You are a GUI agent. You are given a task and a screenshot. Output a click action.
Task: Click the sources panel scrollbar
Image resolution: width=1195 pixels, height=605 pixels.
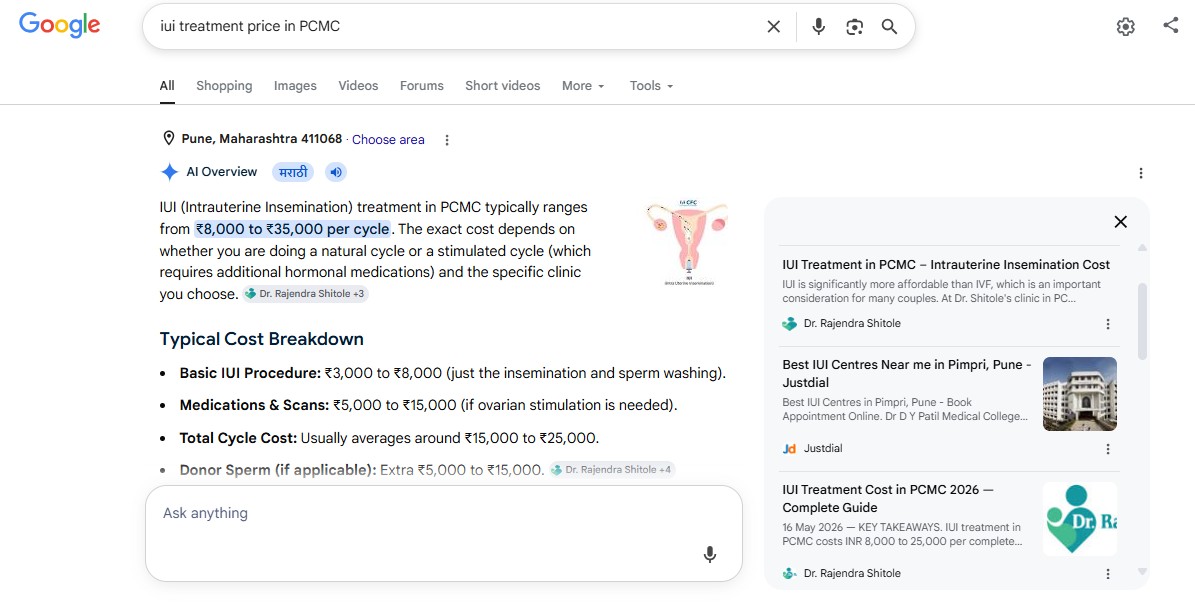coord(1142,322)
